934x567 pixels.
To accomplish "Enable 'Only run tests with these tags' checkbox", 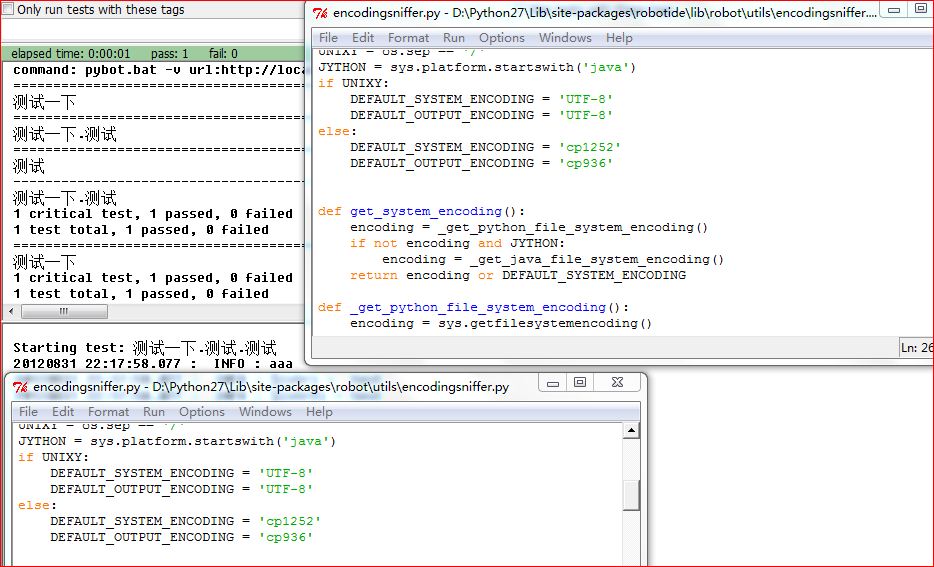I will pyautogui.click(x=9, y=9).
